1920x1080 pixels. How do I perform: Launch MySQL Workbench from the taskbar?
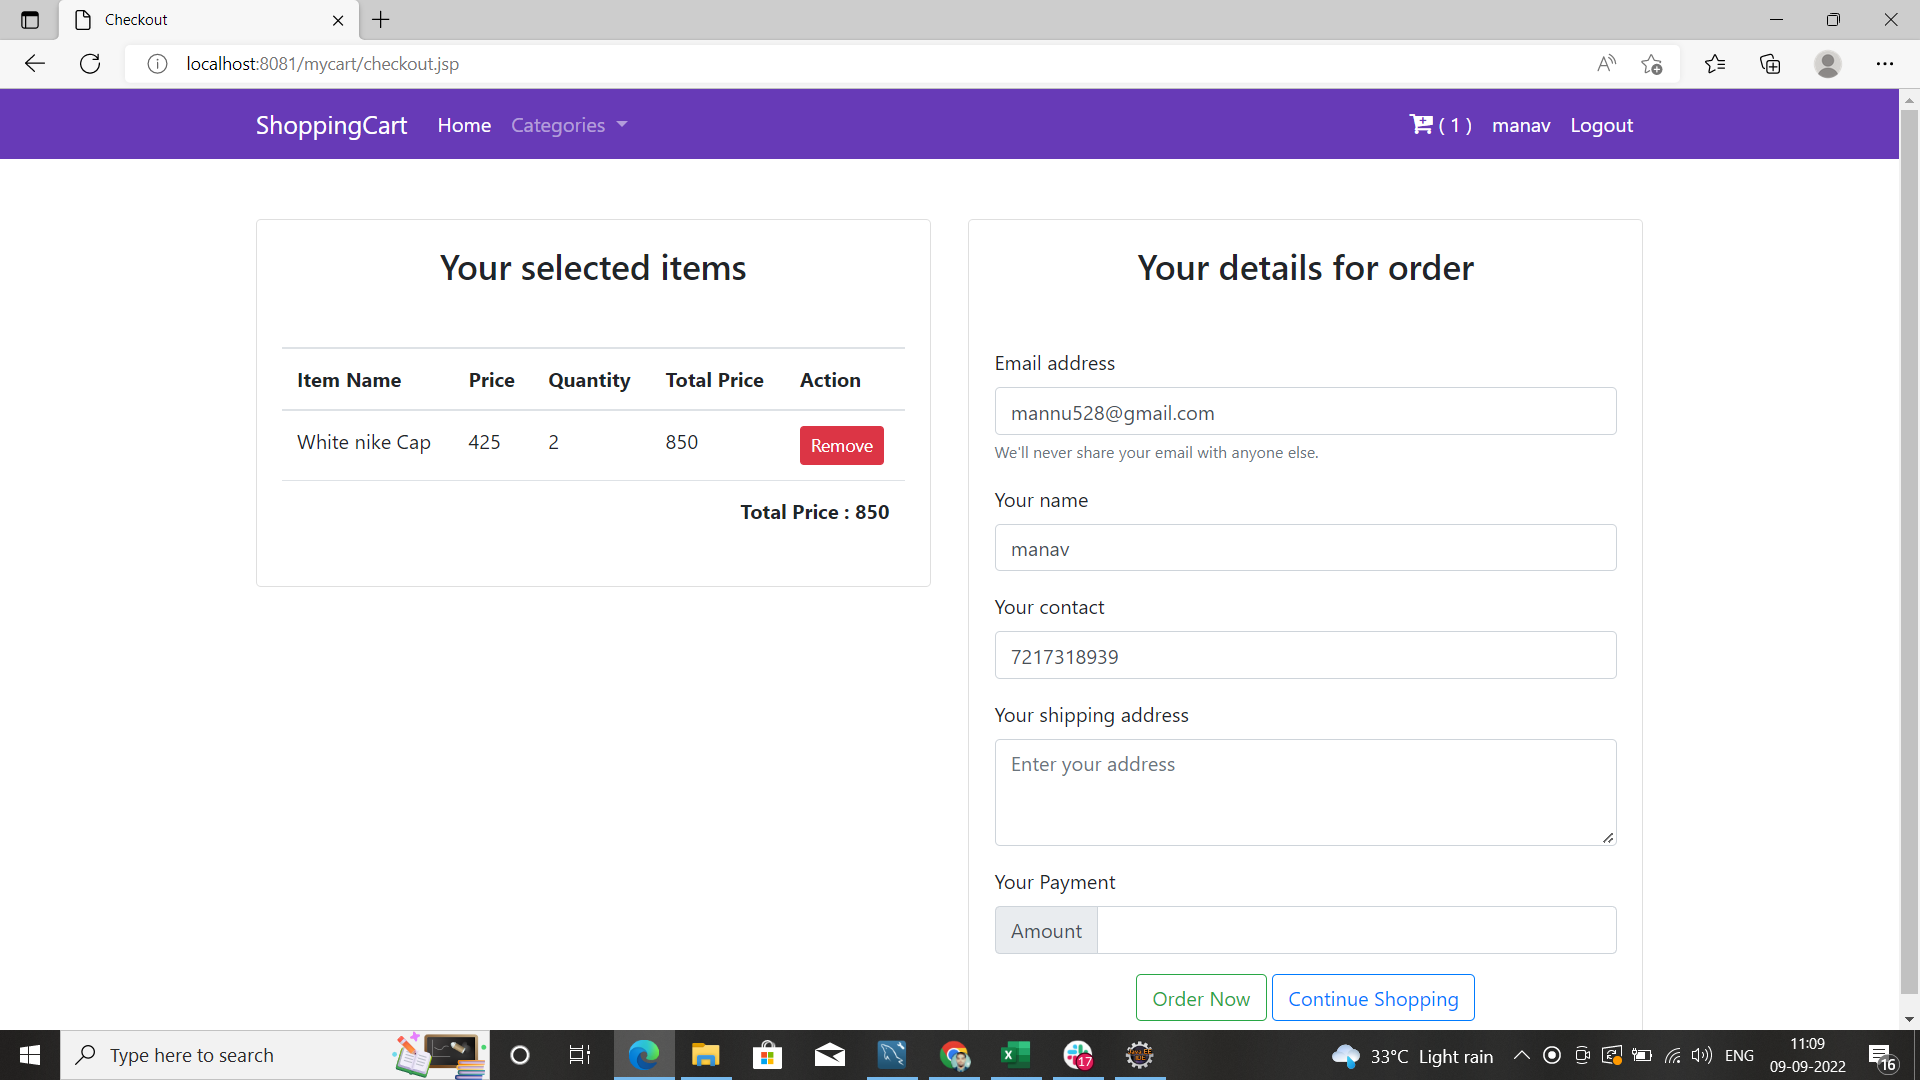click(x=890, y=1055)
